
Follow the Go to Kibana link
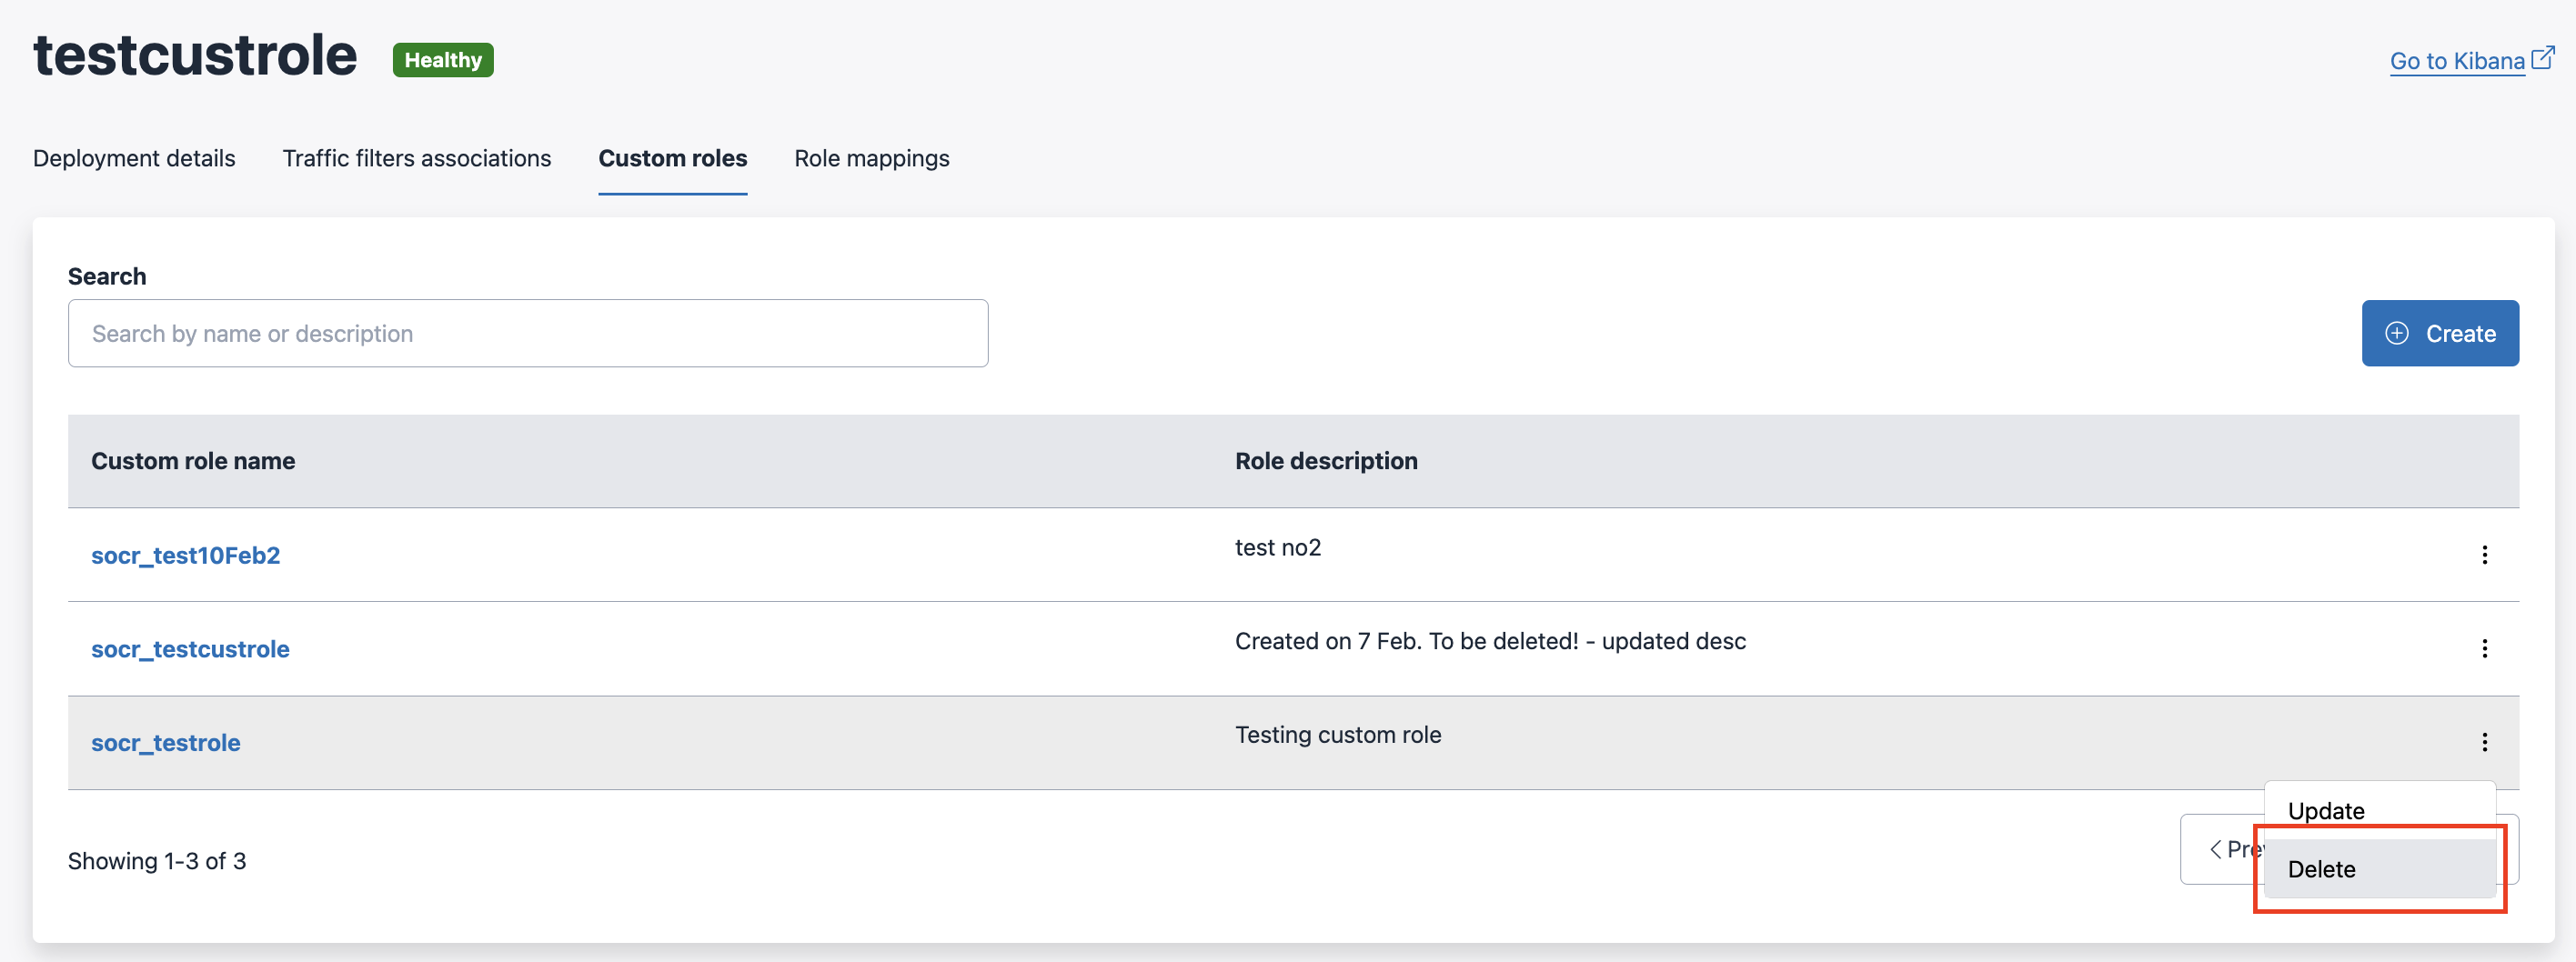[x=2455, y=60]
